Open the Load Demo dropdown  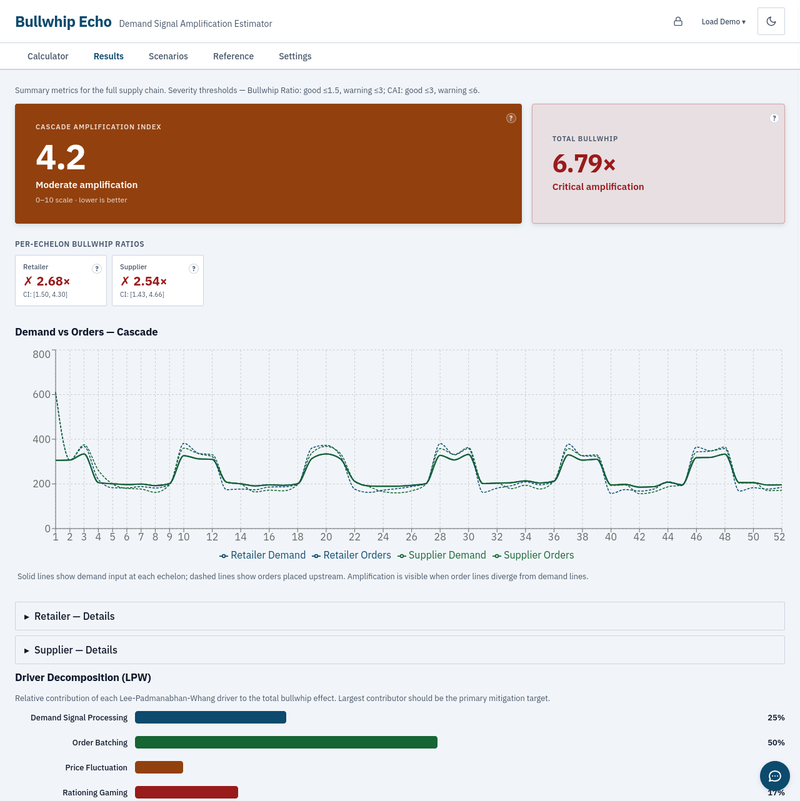click(x=723, y=21)
